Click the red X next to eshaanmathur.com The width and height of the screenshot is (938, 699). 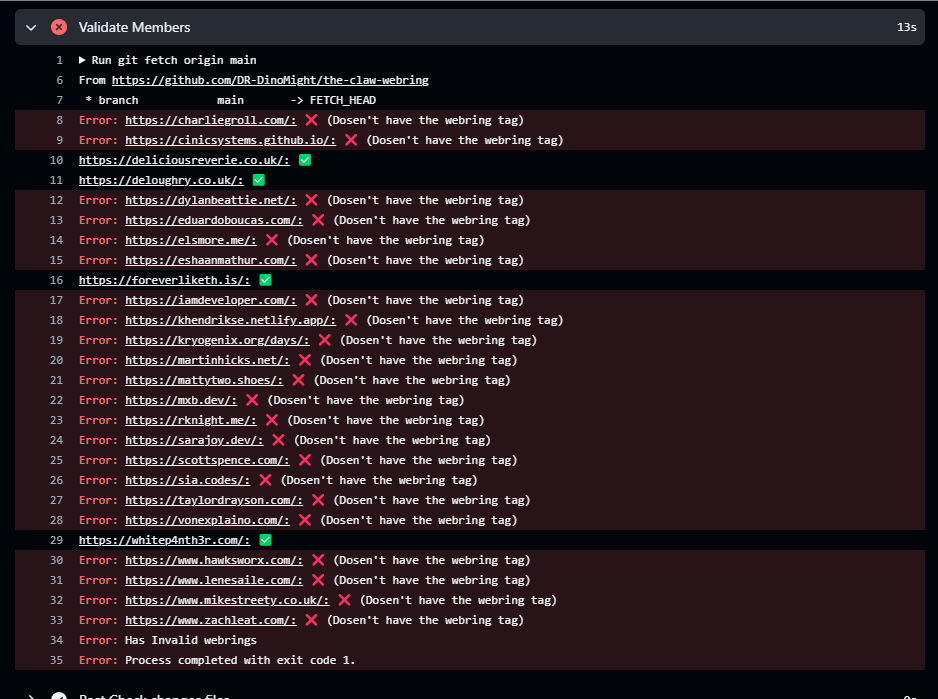point(311,260)
